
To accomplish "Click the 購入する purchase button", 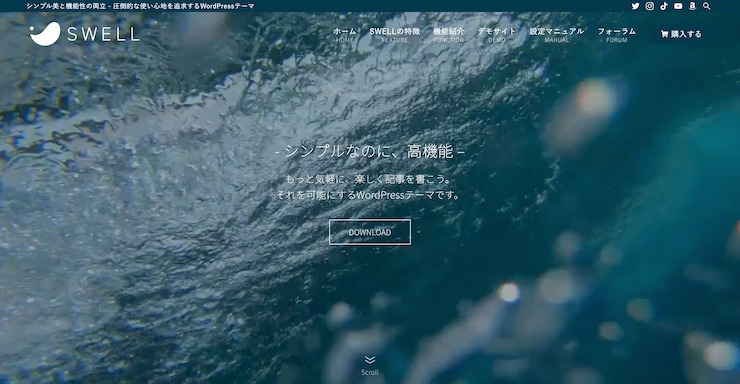I will (681, 34).
